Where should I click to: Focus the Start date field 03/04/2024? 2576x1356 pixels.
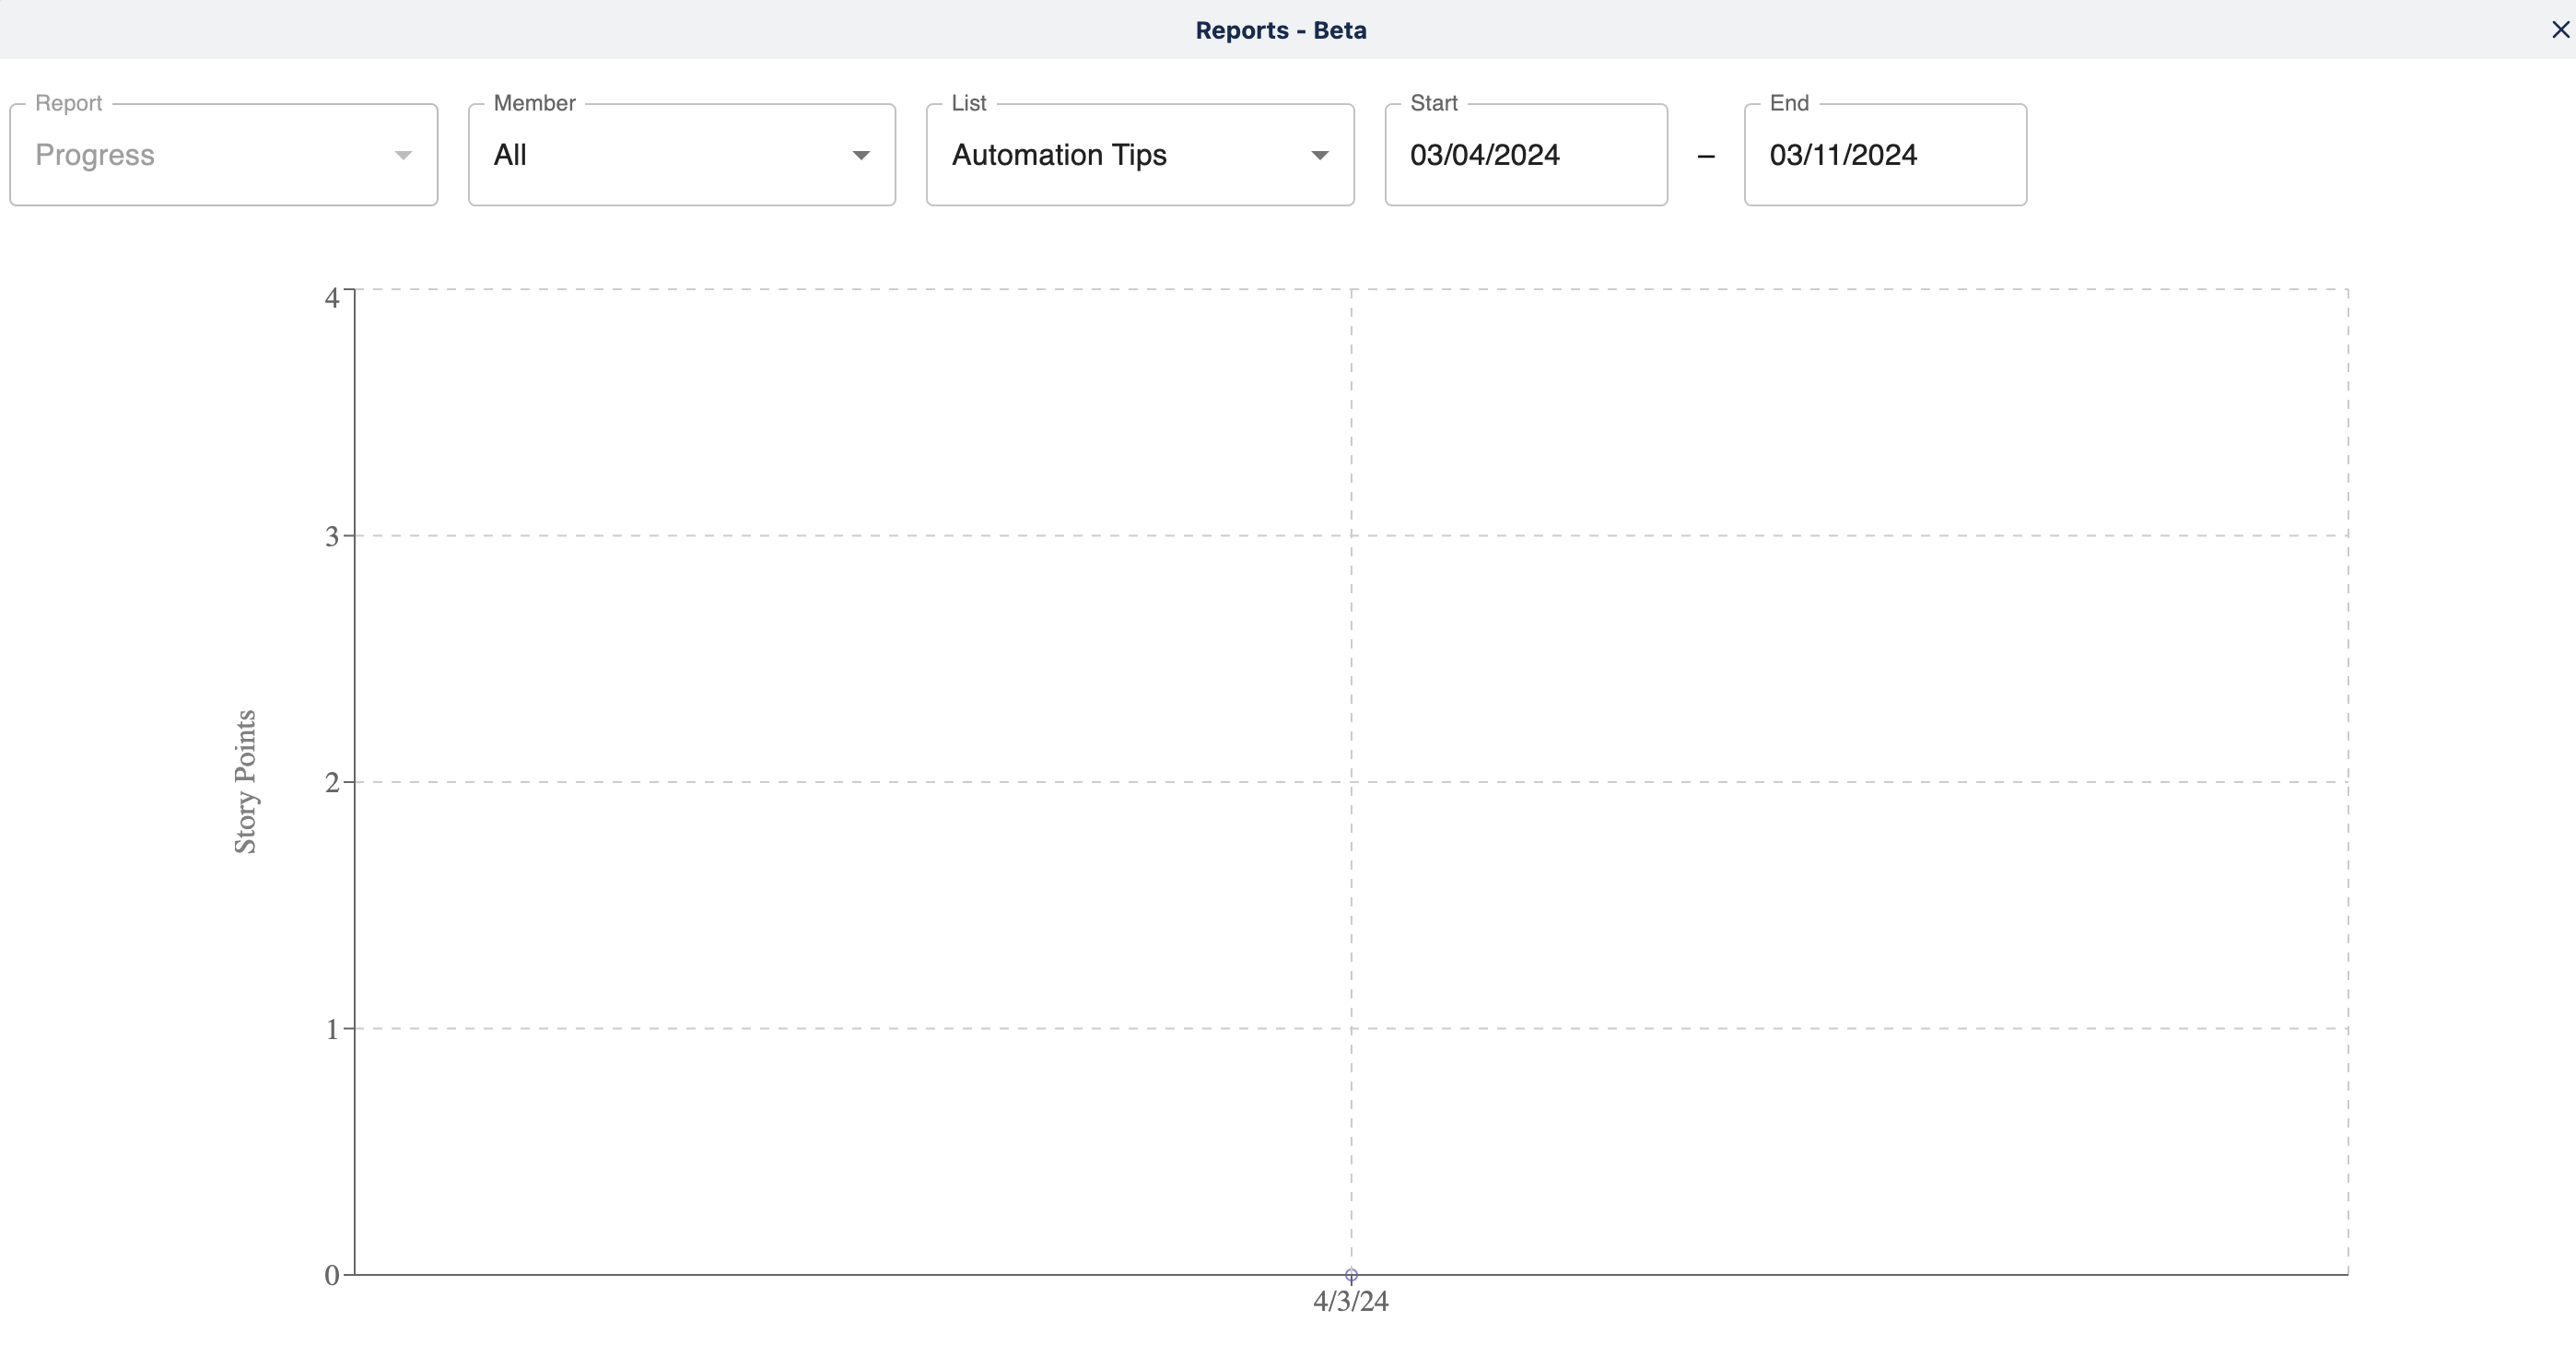coord(1524,155)
